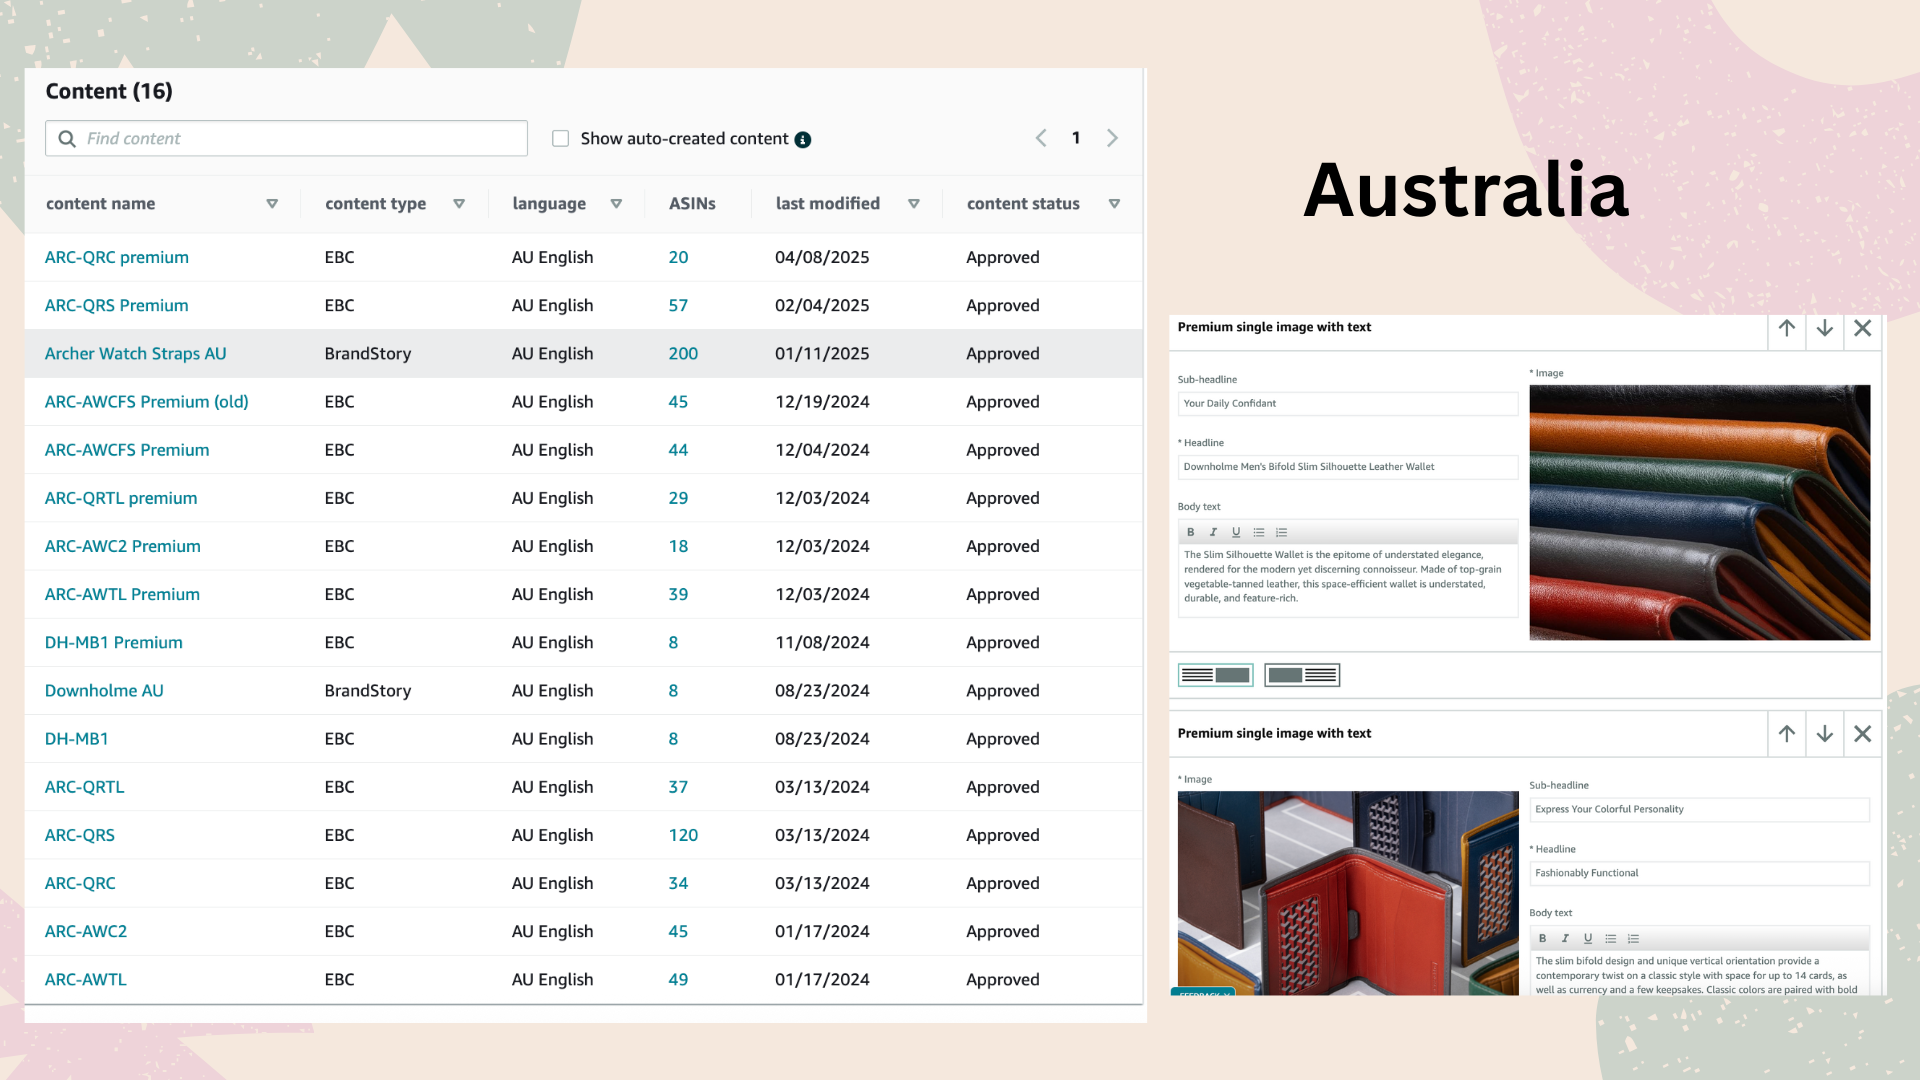This screenshot has height=1080, width=1920.
Task: Select image-left text-right layout option
Action: pos(1302,675)
